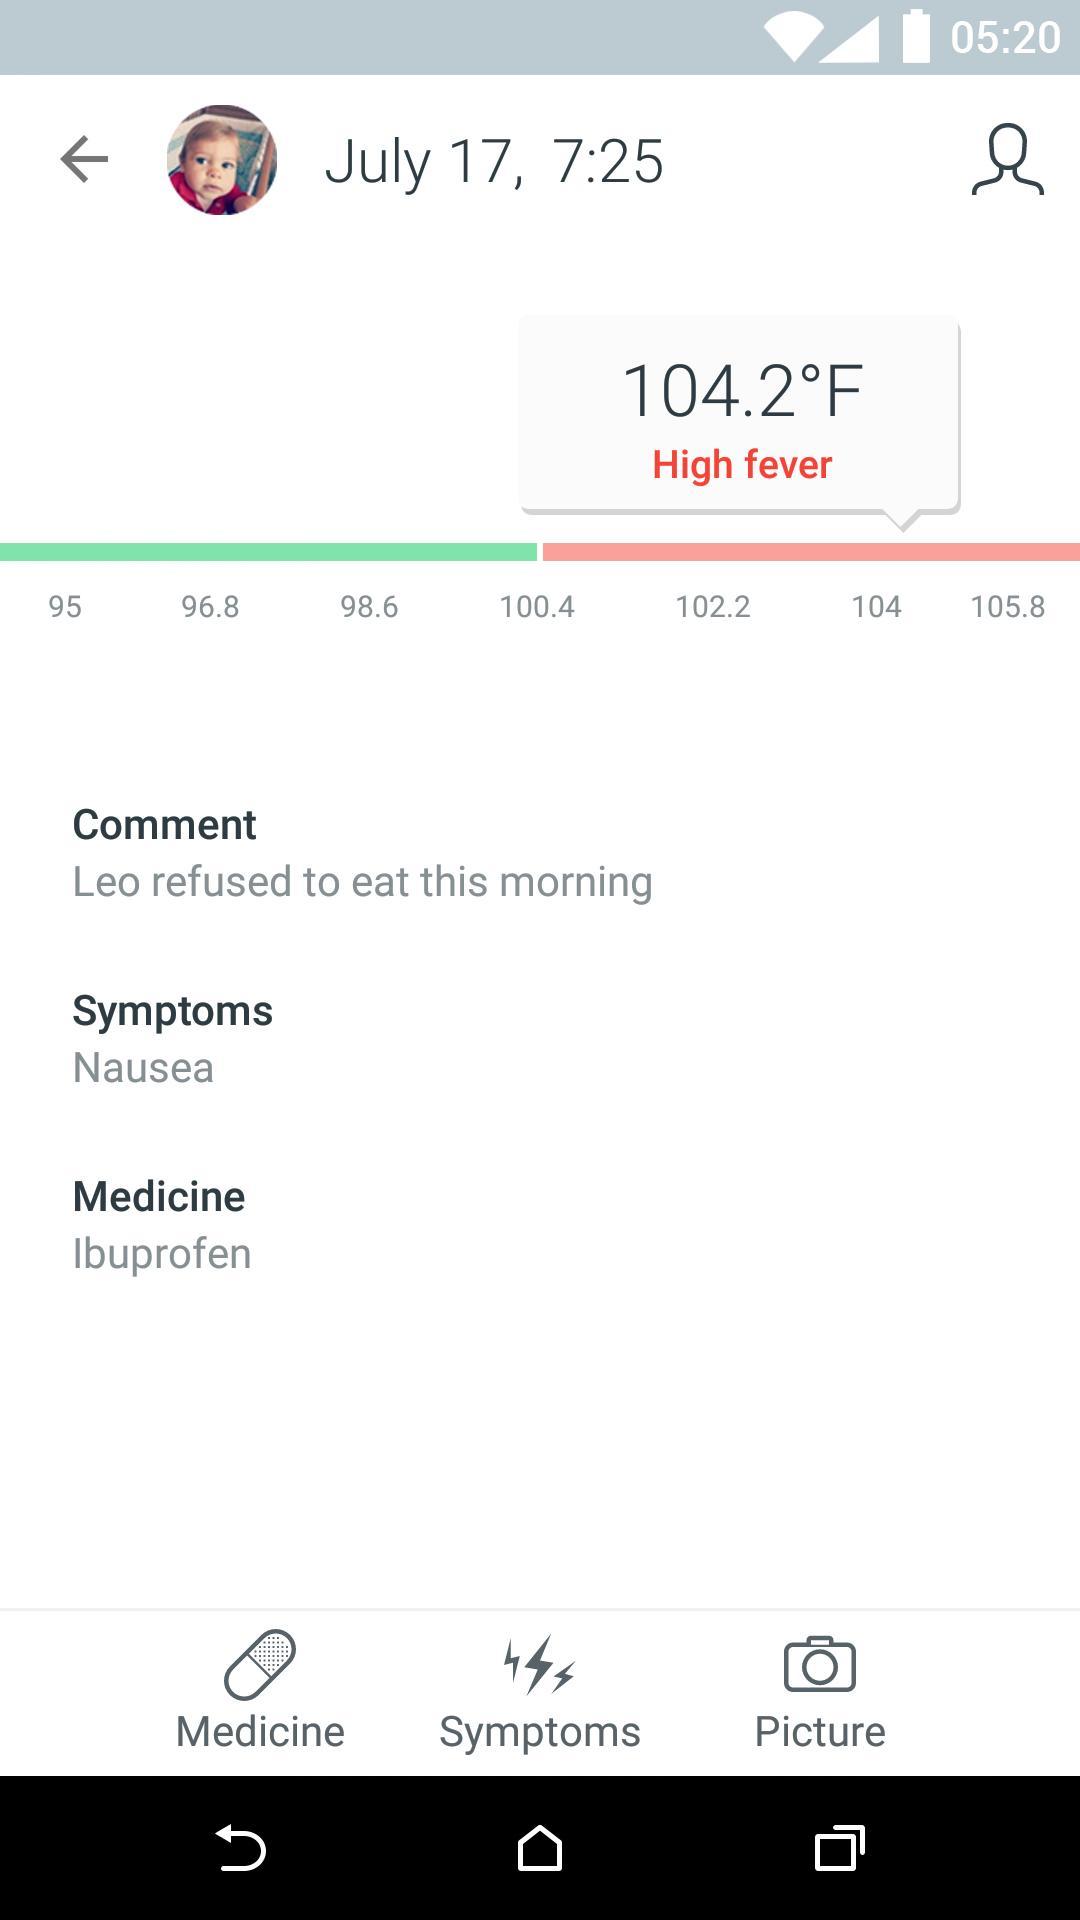Viewport: 1080px width, 1920px height.
Task: Open recent apps overview button
Action: tap(840, 1848)
